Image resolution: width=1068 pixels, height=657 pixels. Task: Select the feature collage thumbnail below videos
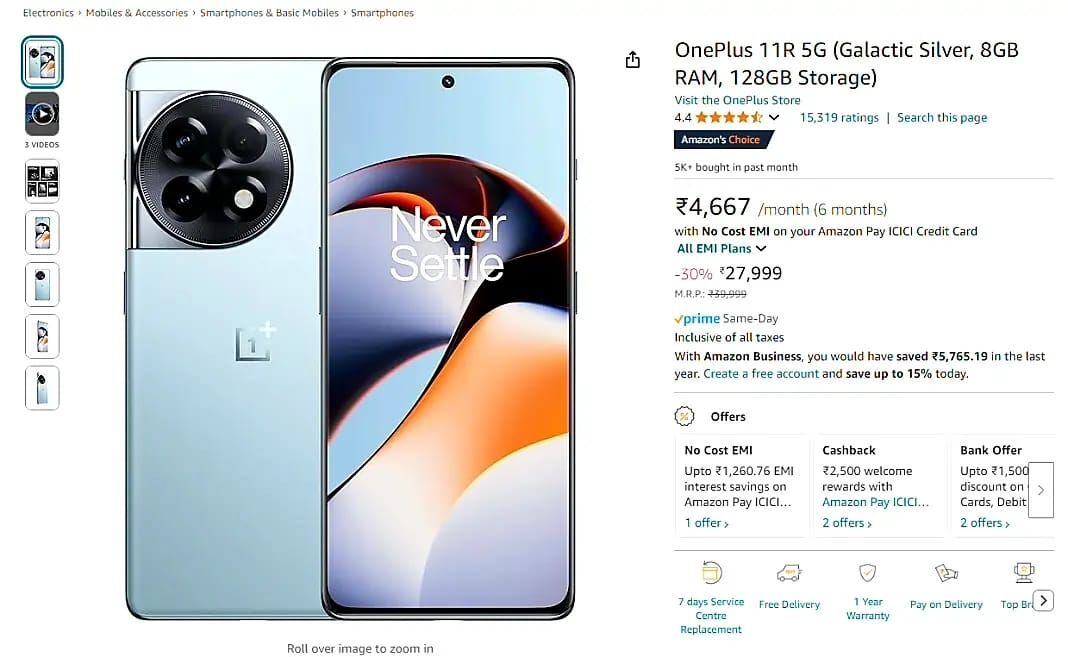(x=42, y=181)
